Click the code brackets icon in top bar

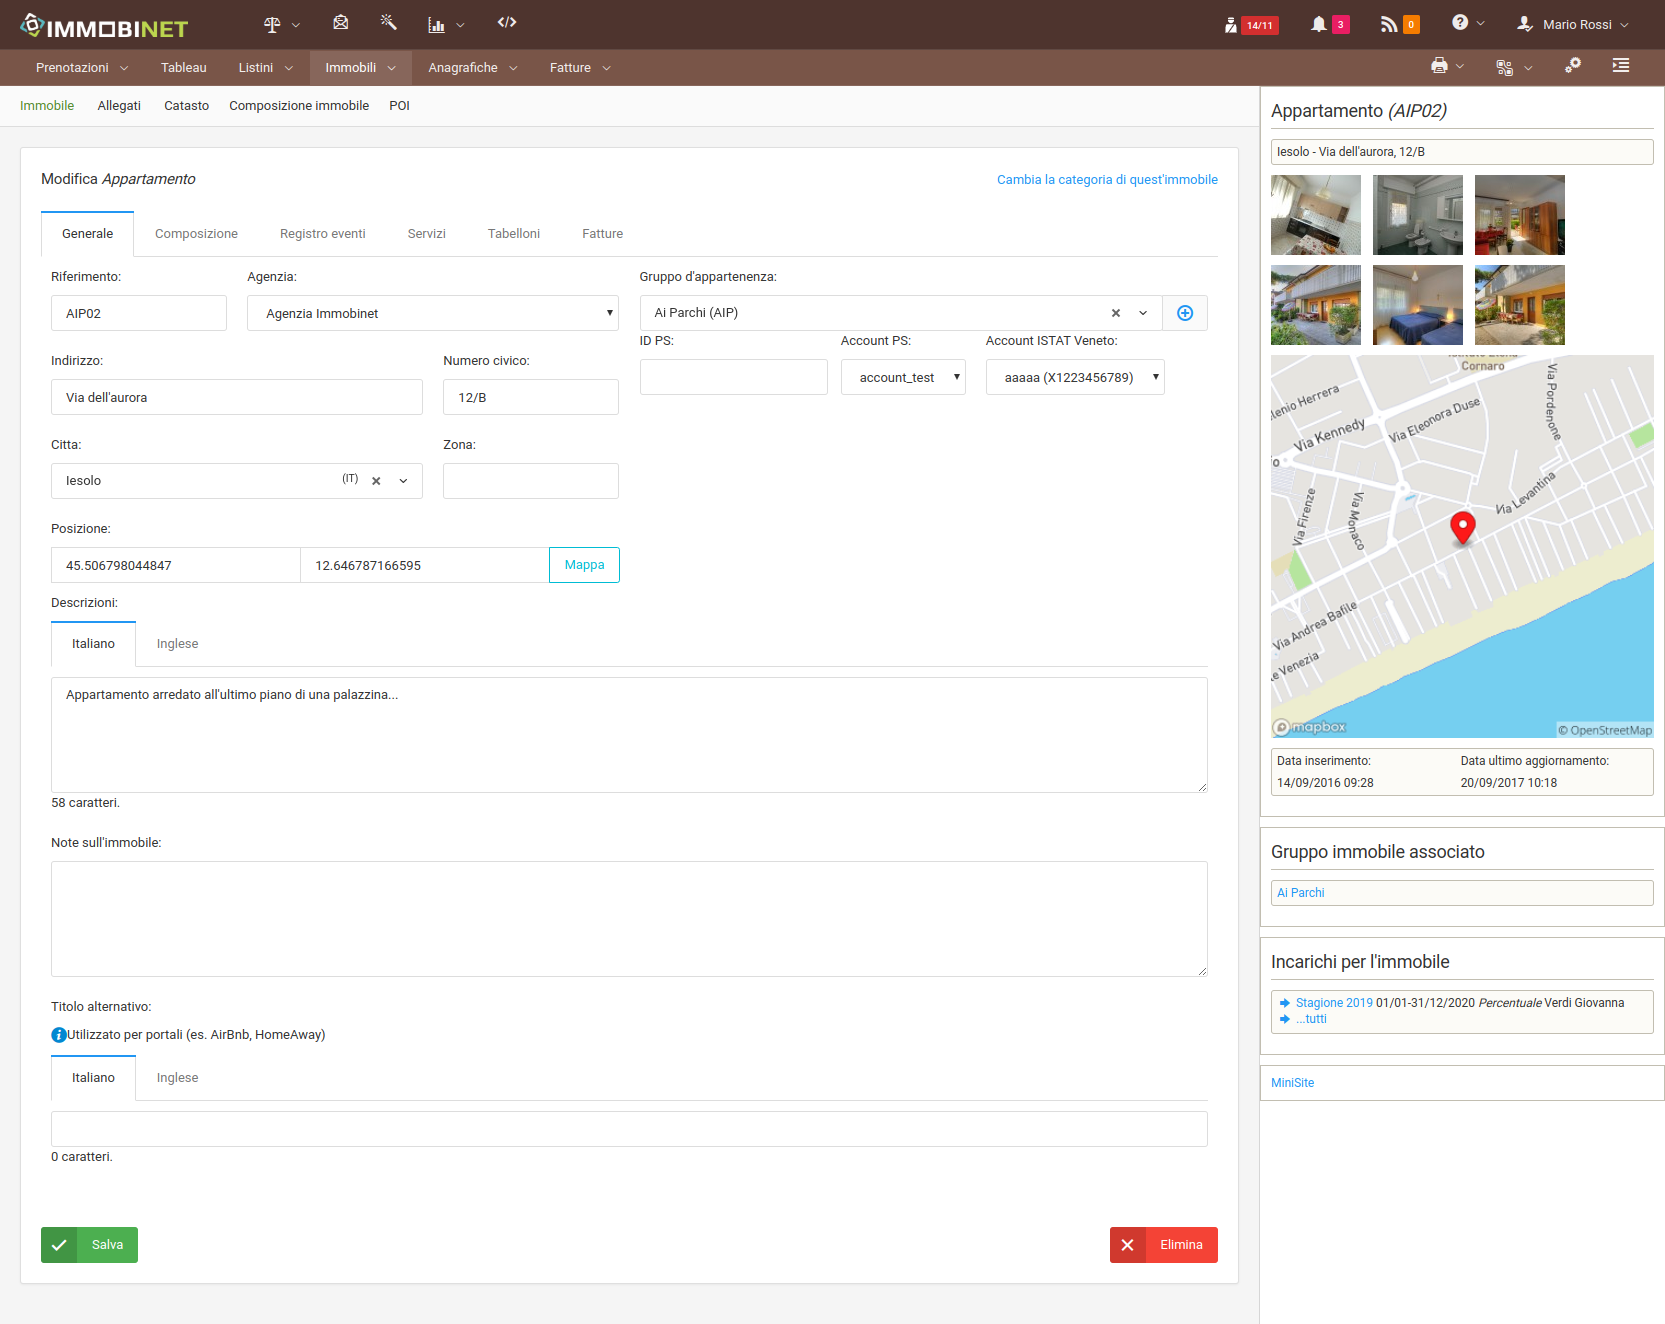coord(507,22)
